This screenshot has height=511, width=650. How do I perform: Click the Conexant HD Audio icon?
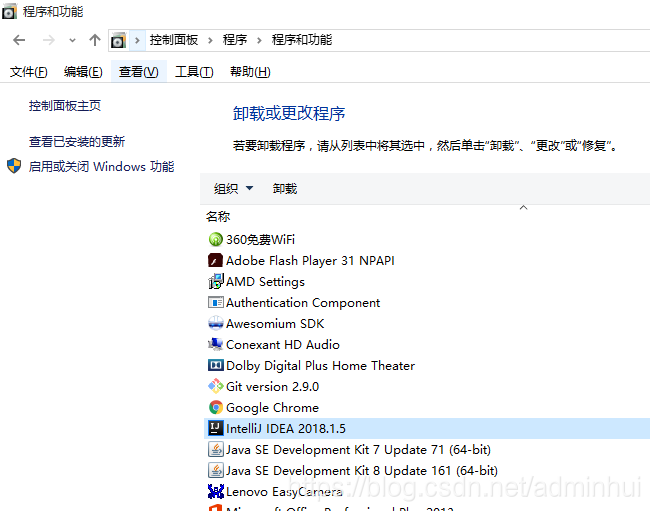[216, 344]
